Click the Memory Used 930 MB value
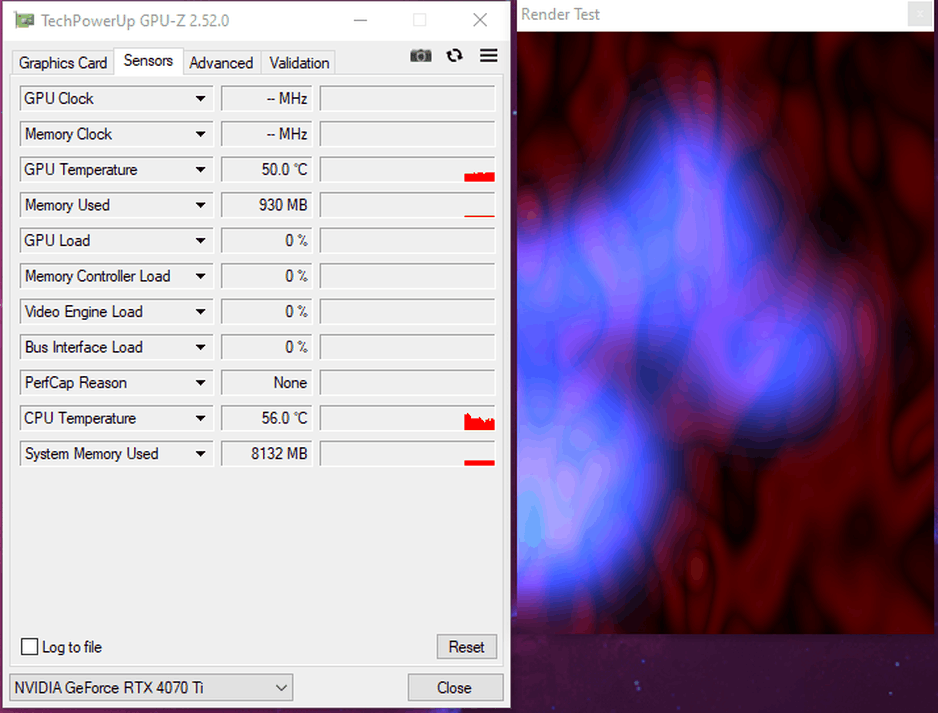The width and height of the screenshot is (938, 713). point(267,205)
